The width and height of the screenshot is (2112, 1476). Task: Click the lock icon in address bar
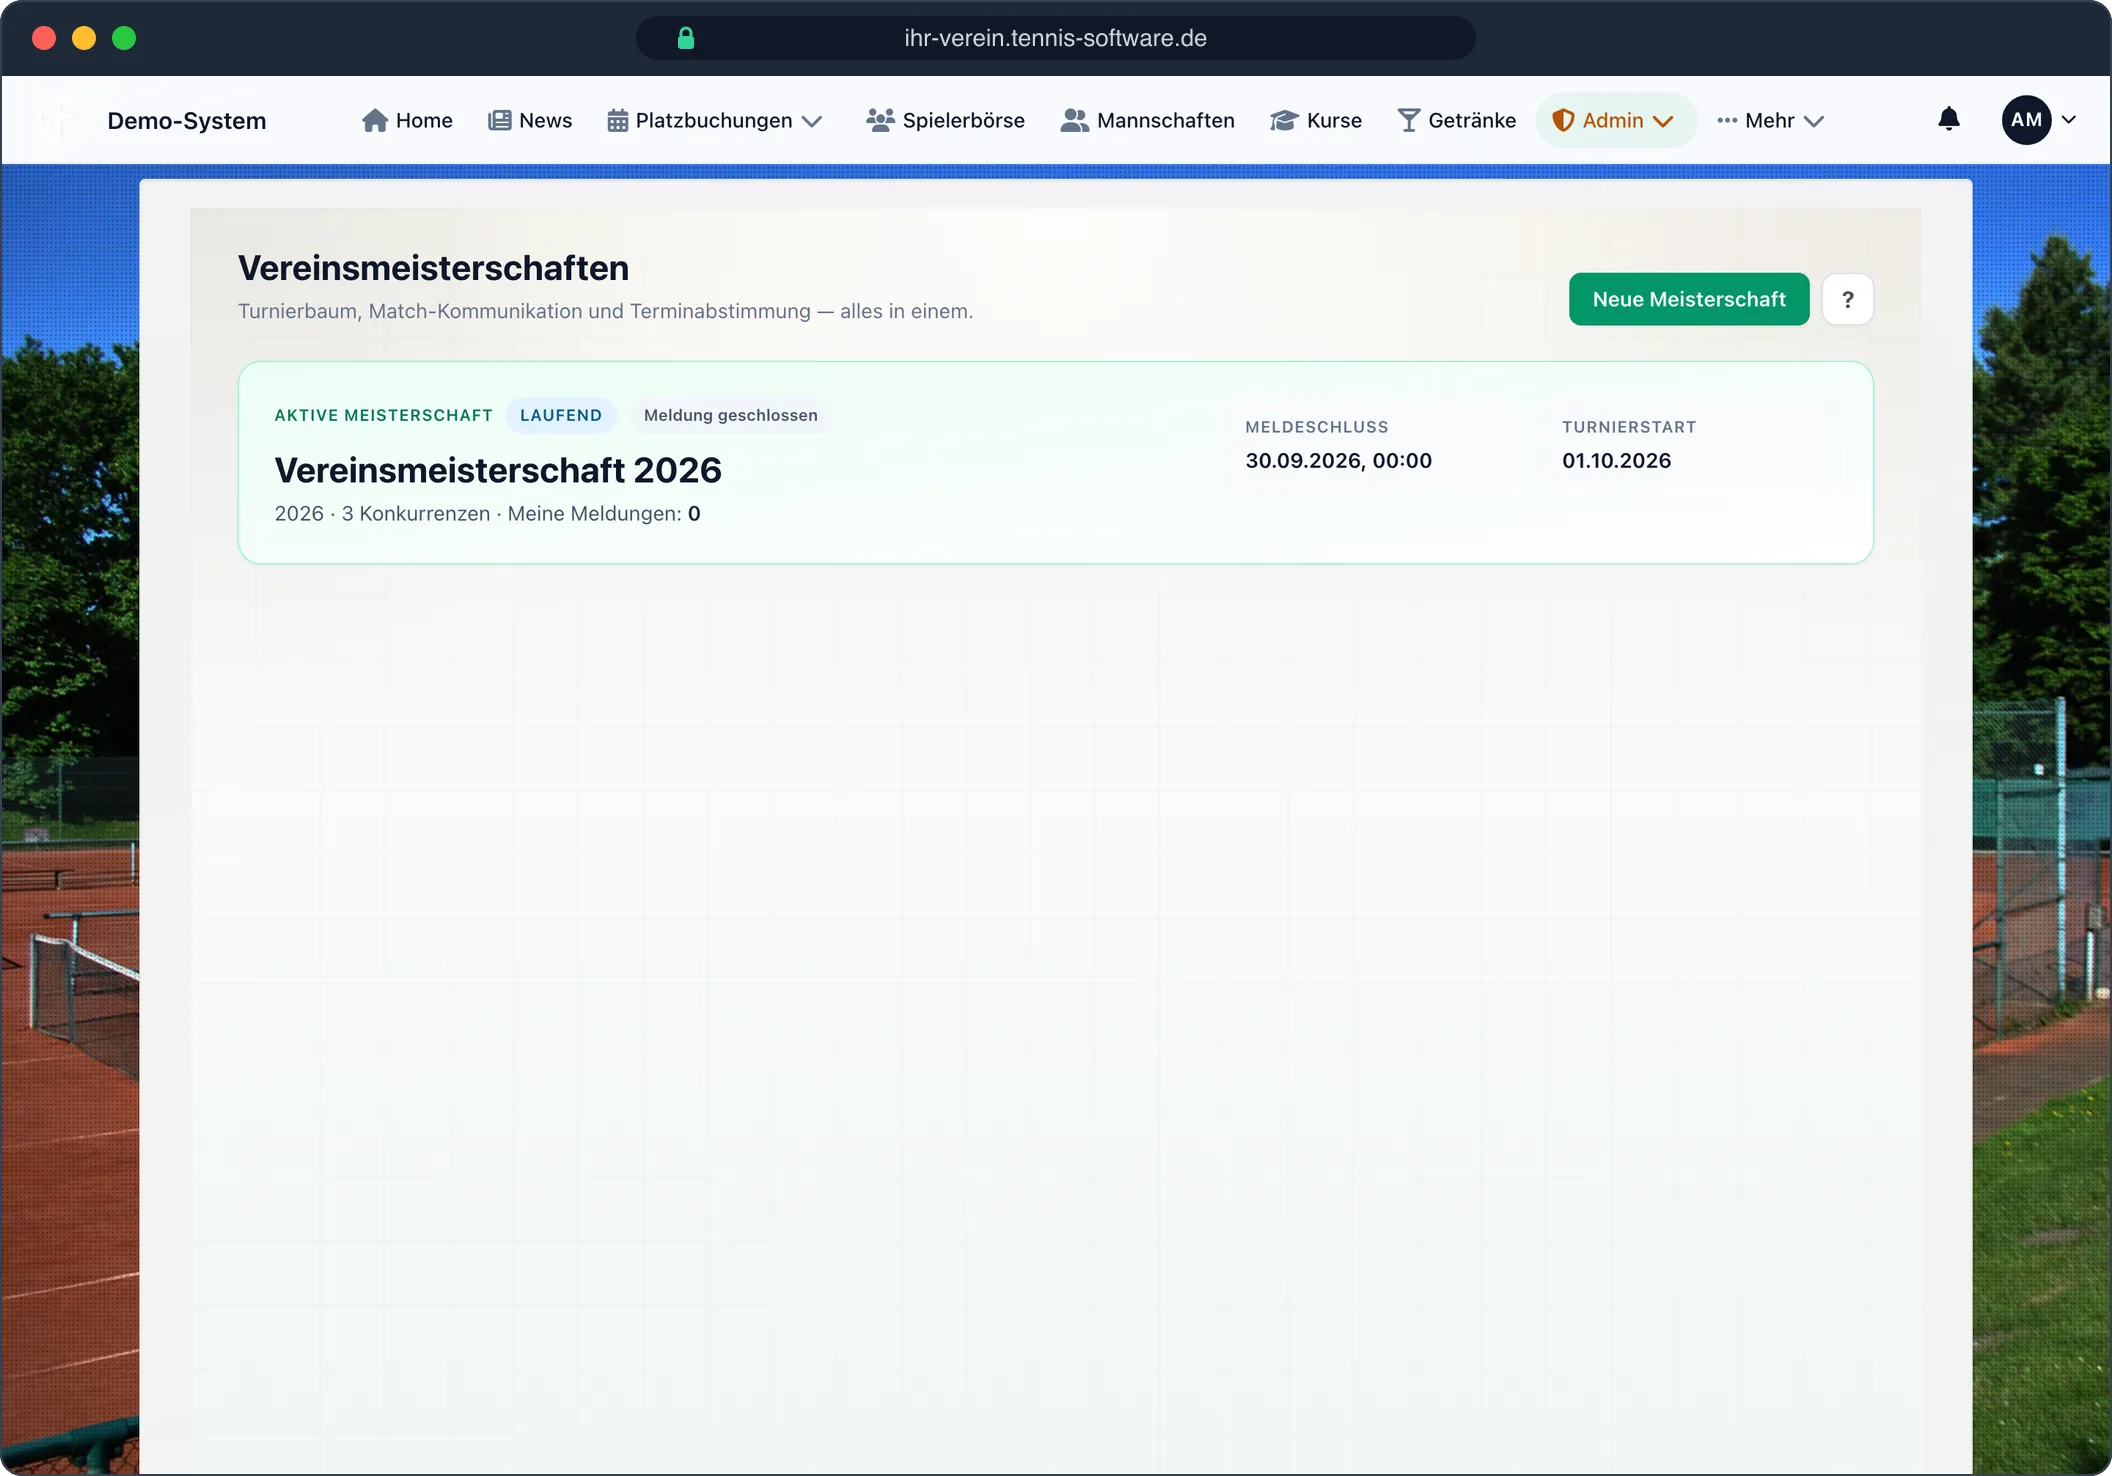[x=686, y=38]
